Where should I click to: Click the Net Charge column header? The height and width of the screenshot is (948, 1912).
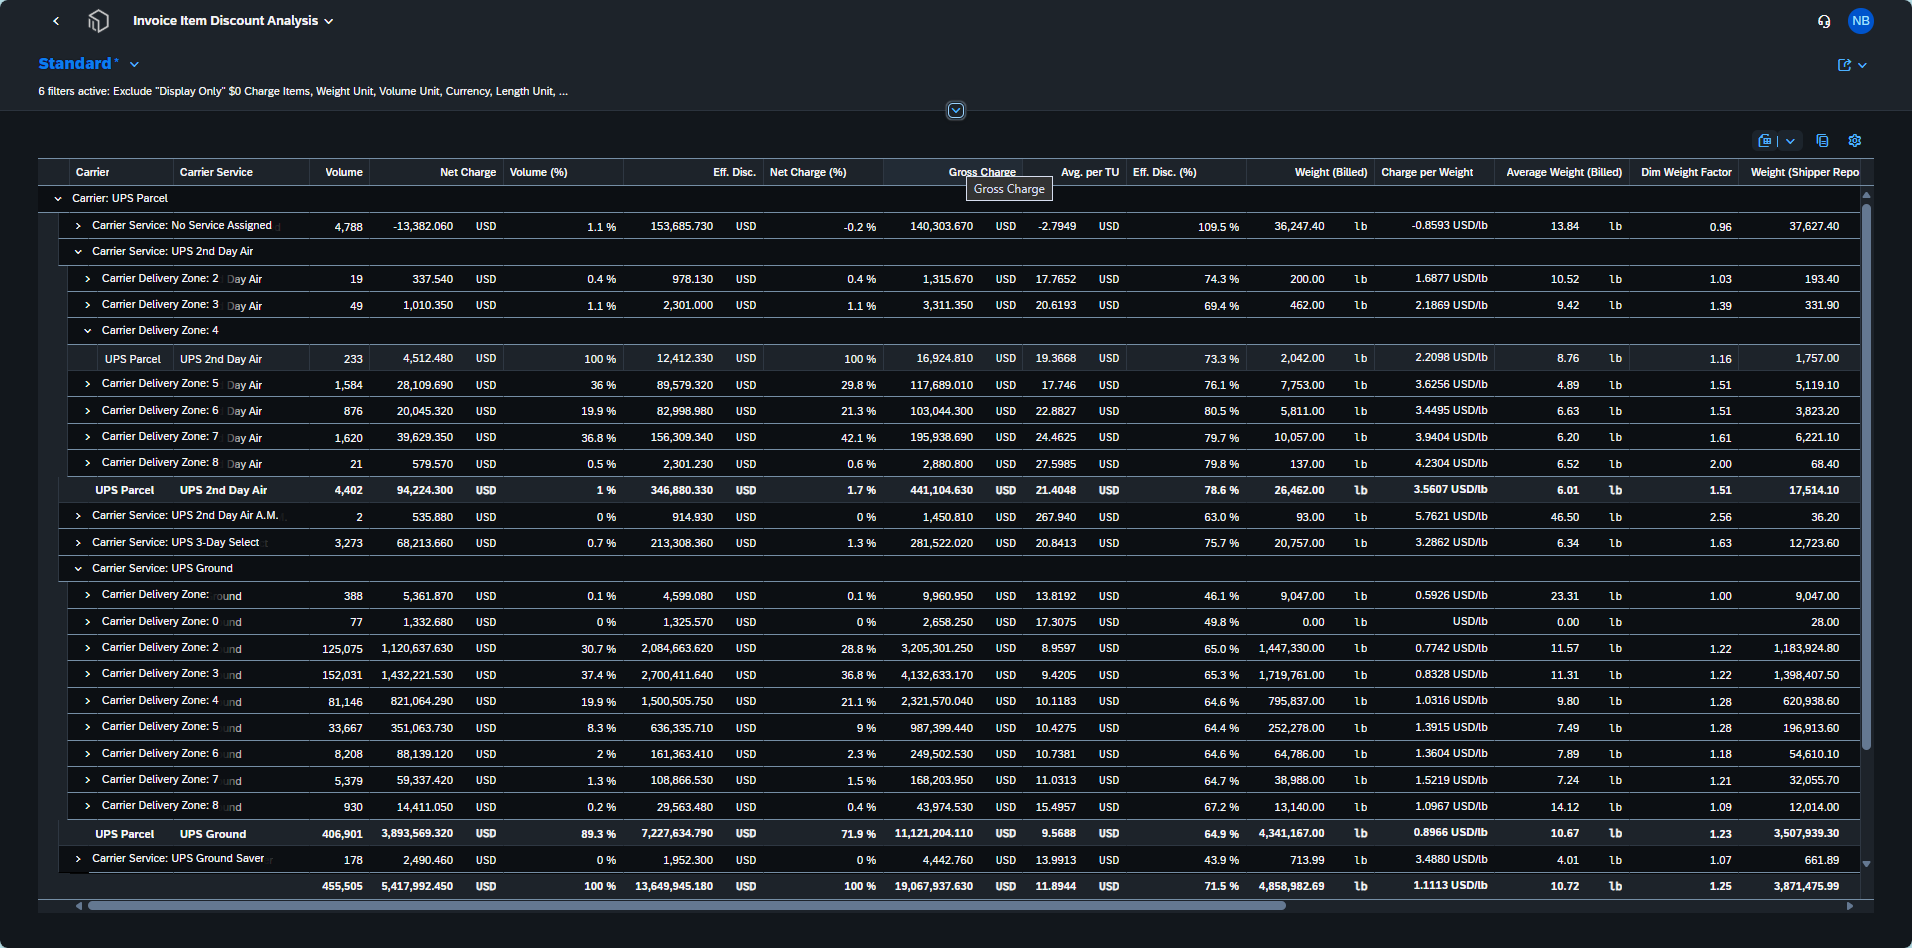click(x=436, y=172)
